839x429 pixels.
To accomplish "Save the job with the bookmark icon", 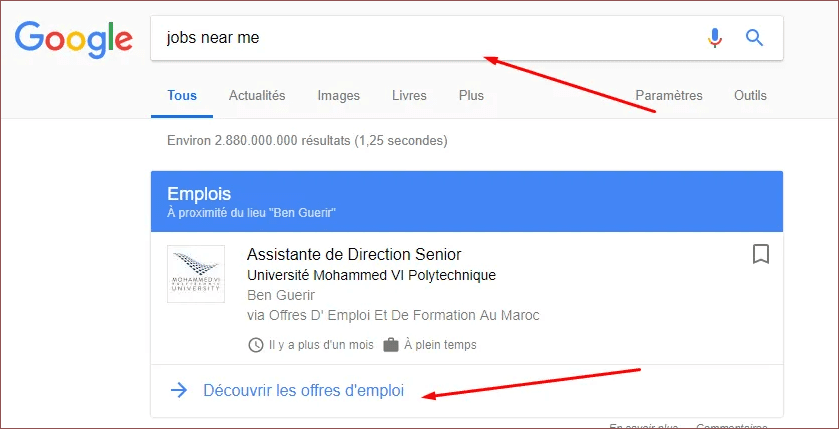I will pos(761,254).
